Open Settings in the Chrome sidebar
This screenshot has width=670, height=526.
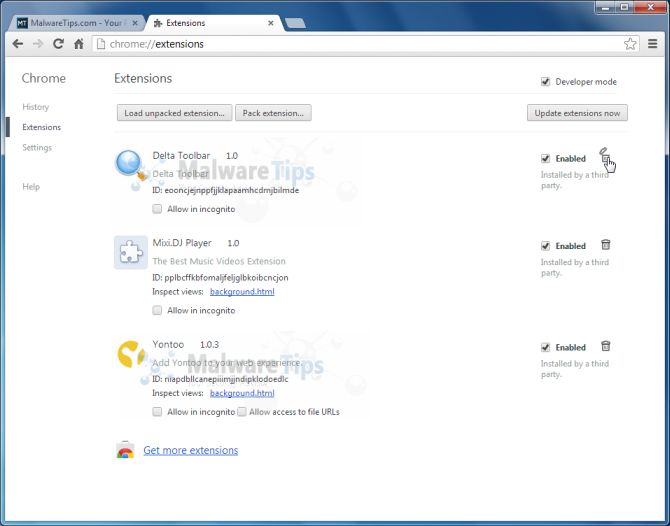[x=37, y=147]
